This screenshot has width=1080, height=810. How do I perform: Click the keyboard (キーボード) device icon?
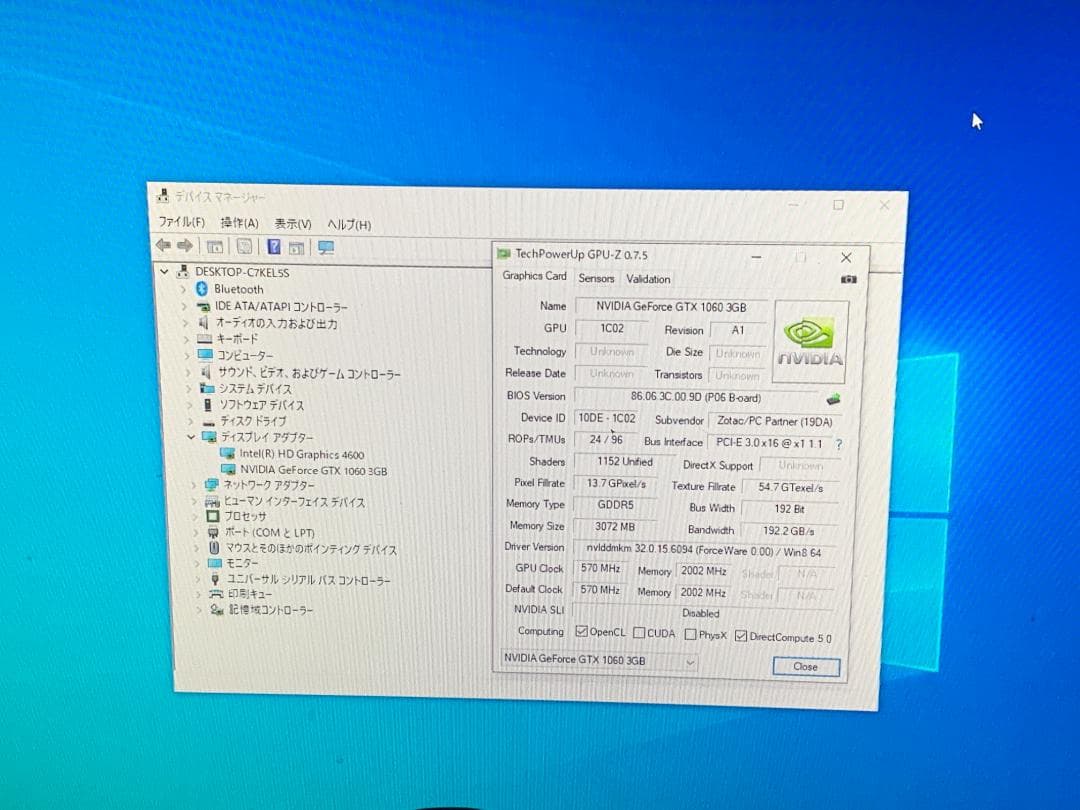click(205, 338)
